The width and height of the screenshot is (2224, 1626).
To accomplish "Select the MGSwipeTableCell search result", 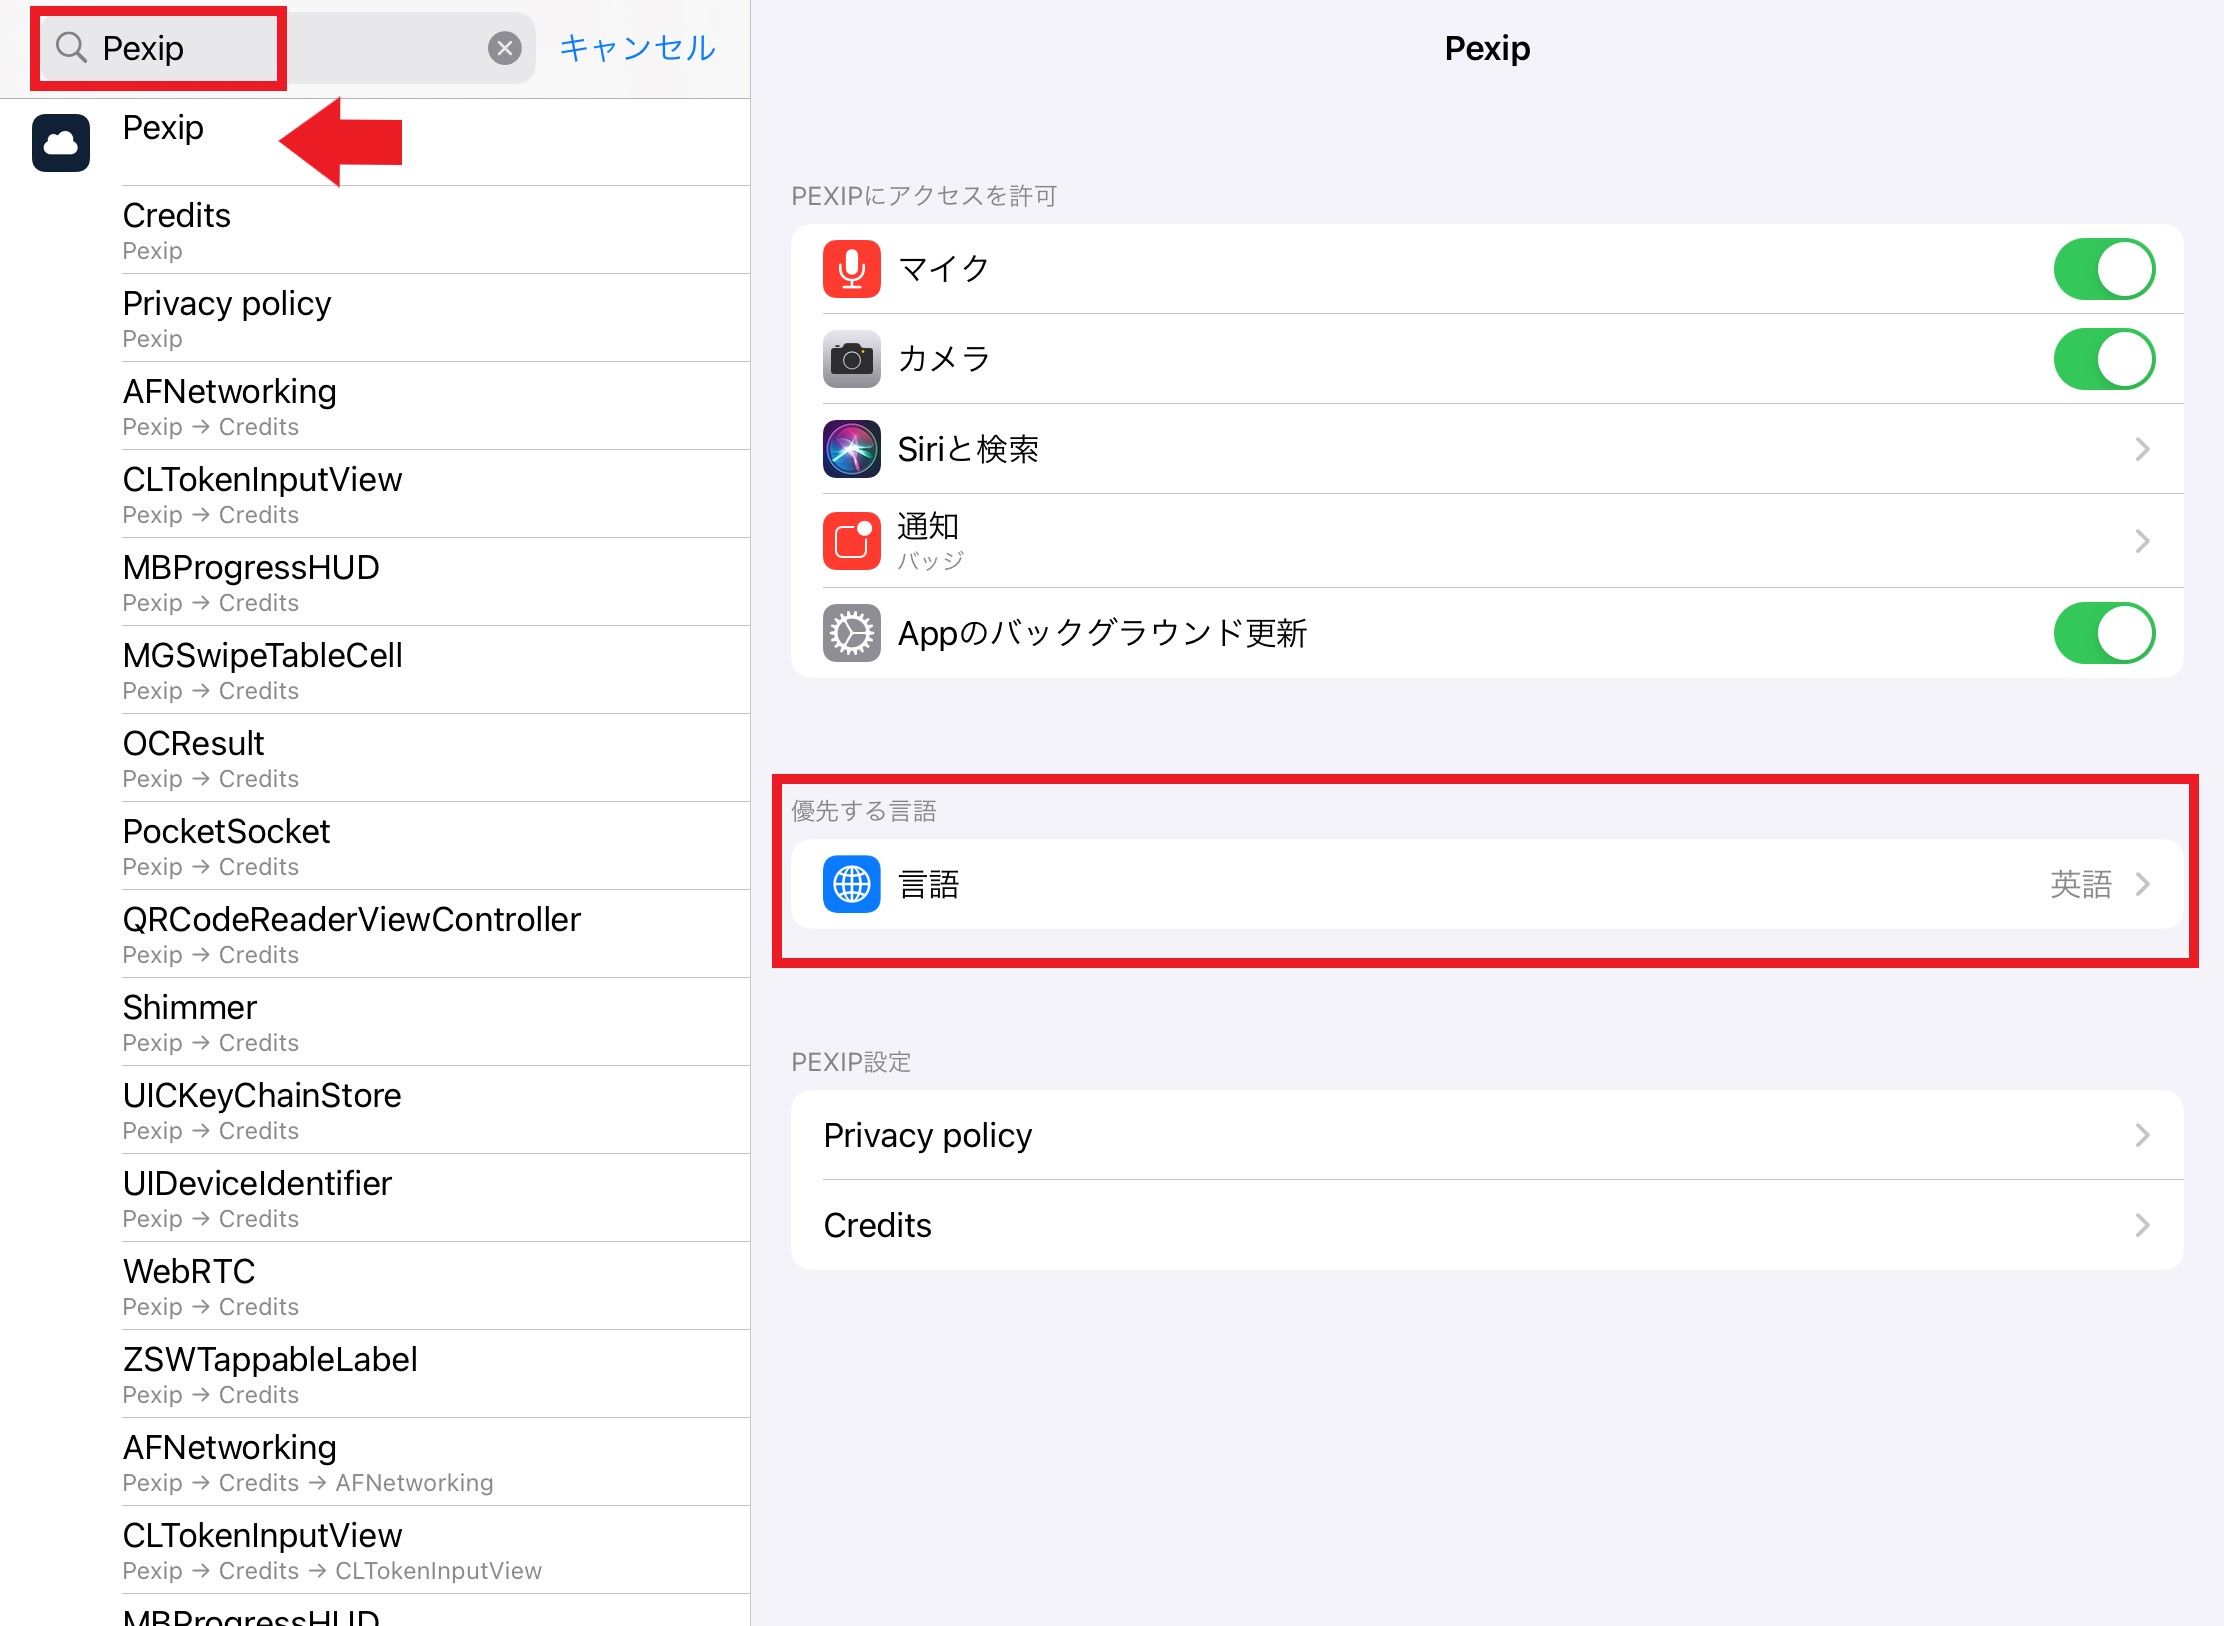I will [x=375, y=670].
